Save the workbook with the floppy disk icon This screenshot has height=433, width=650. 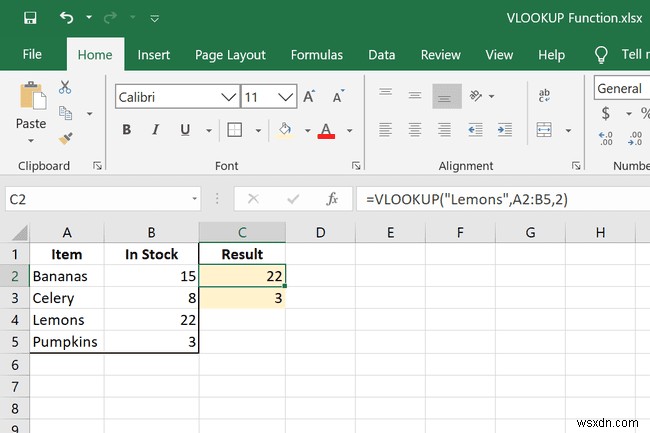[x=30, y=18]
